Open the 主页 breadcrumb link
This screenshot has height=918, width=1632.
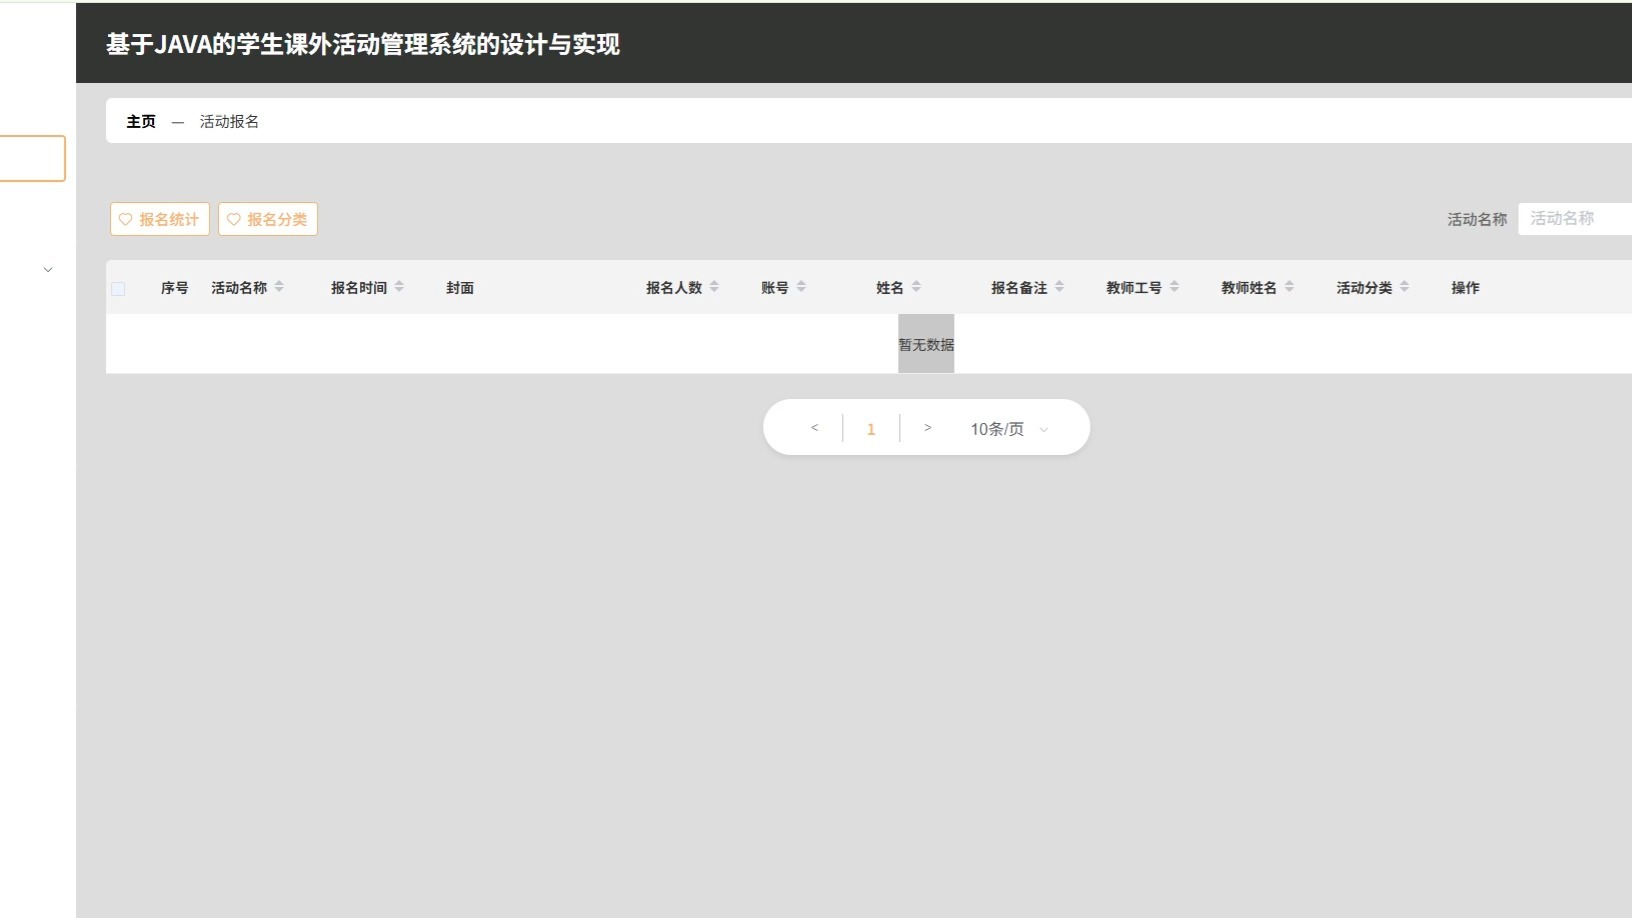[x=140, y=120]
